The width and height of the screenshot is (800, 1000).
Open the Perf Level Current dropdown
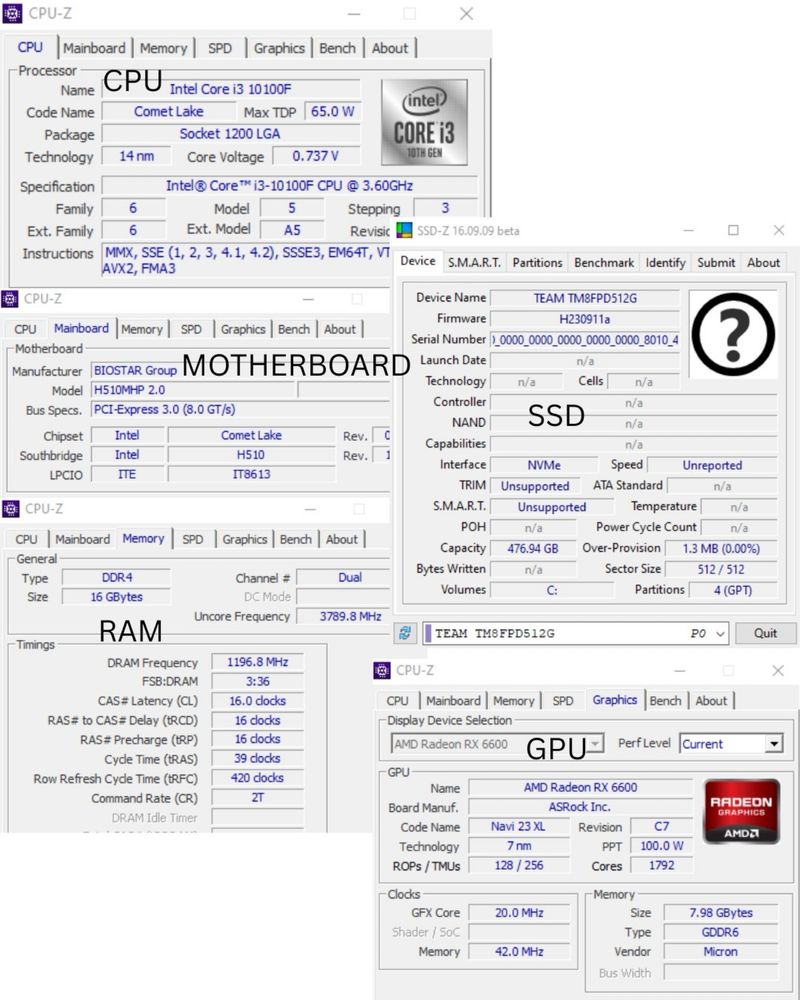tap(774, 744)
